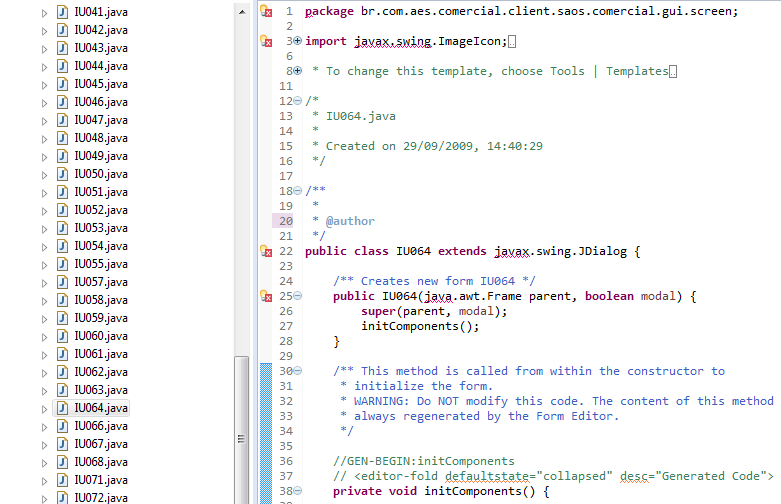Collapse the Javadoc block at line 18
Screen dimensions: 781x504
click(x=297, y=190)
